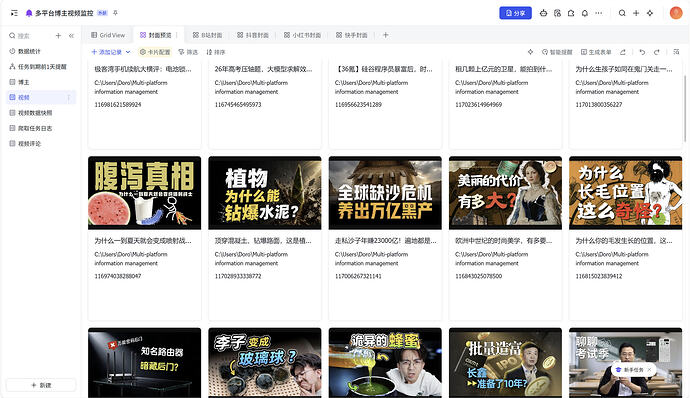
Task: Click the plus icon in top header
Action: point(636,13)
